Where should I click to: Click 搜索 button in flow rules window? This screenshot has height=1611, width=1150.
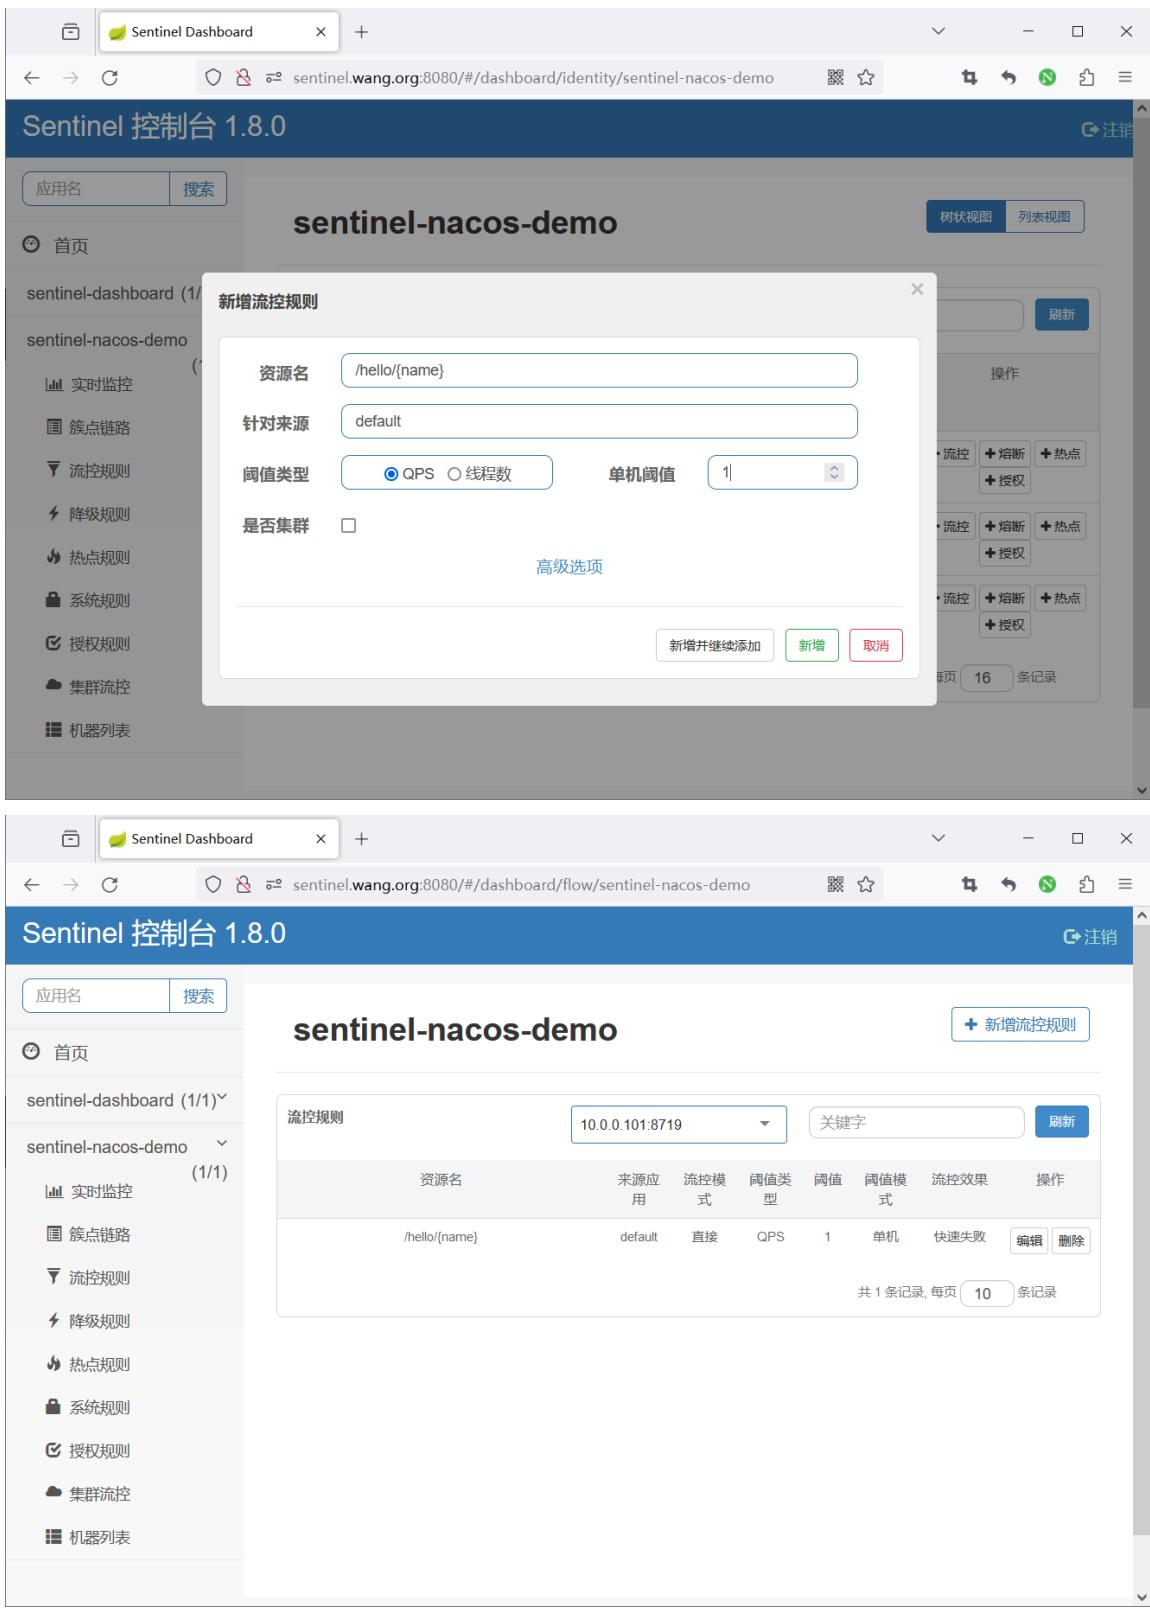(198, 996)
